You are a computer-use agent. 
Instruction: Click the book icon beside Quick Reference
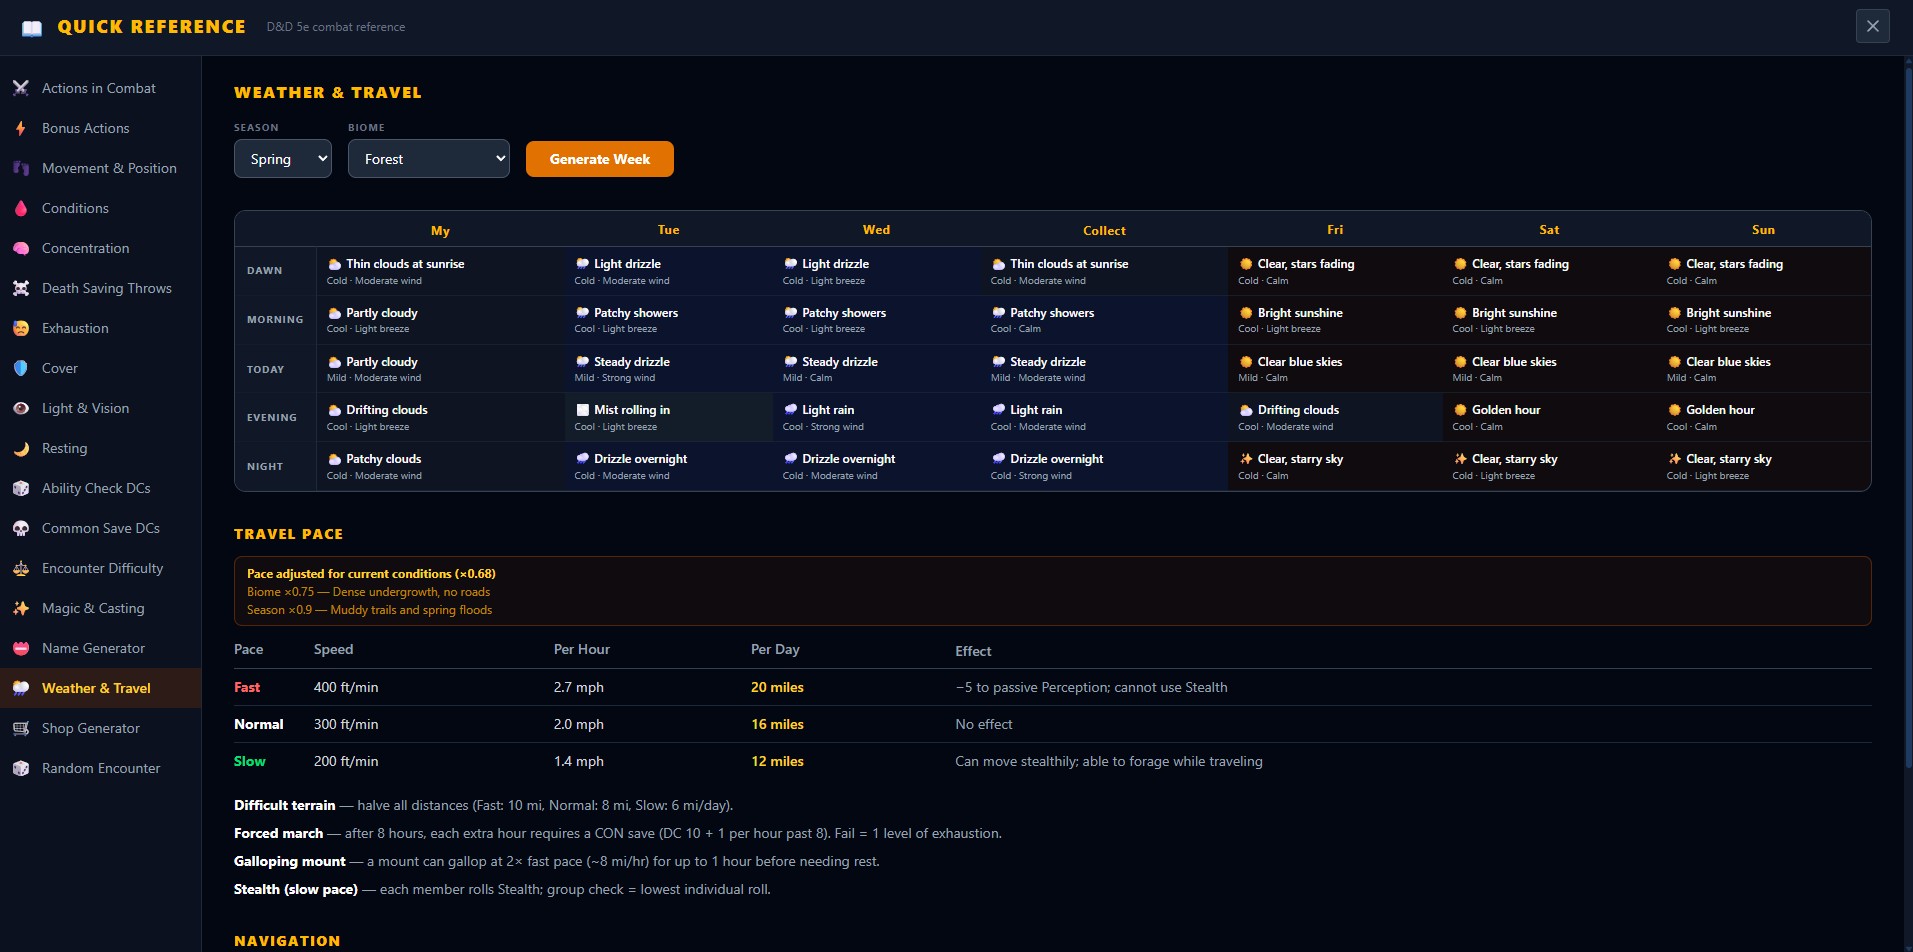pos(32,28)
